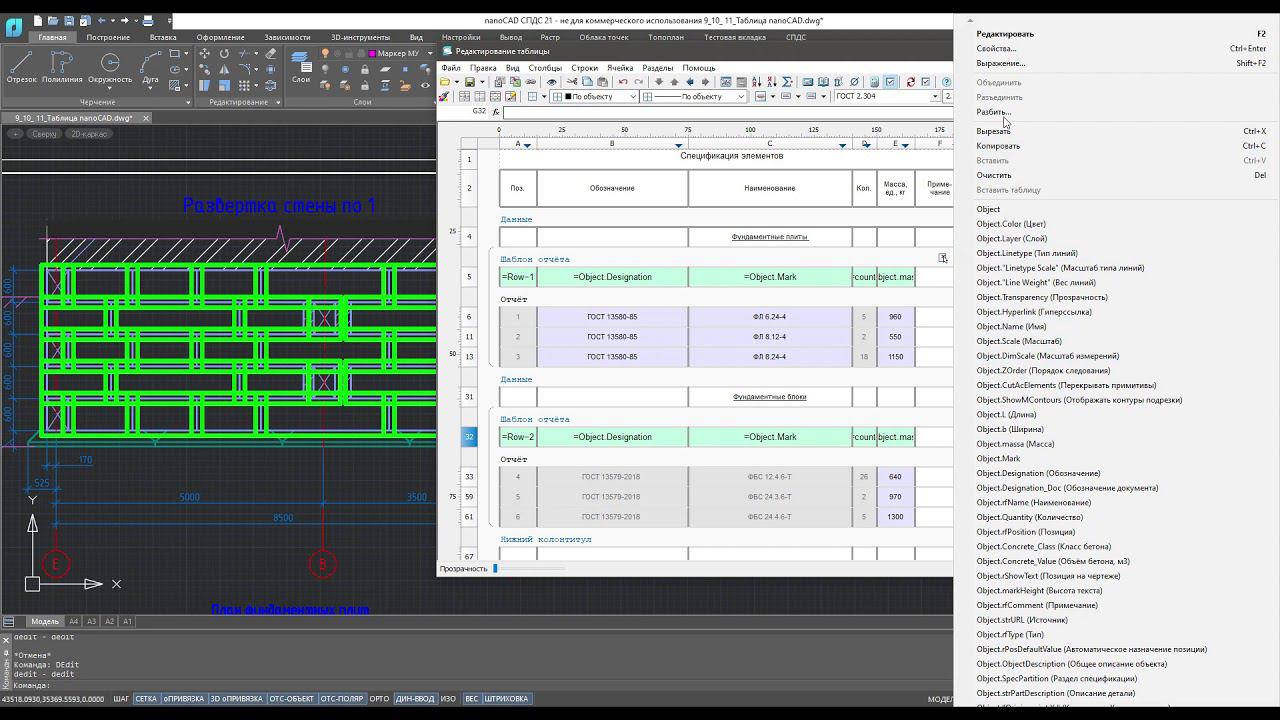The image size is (1280, 720).
Task: Switch to the Вставка ribbon tab
Action: click(163, 37)
